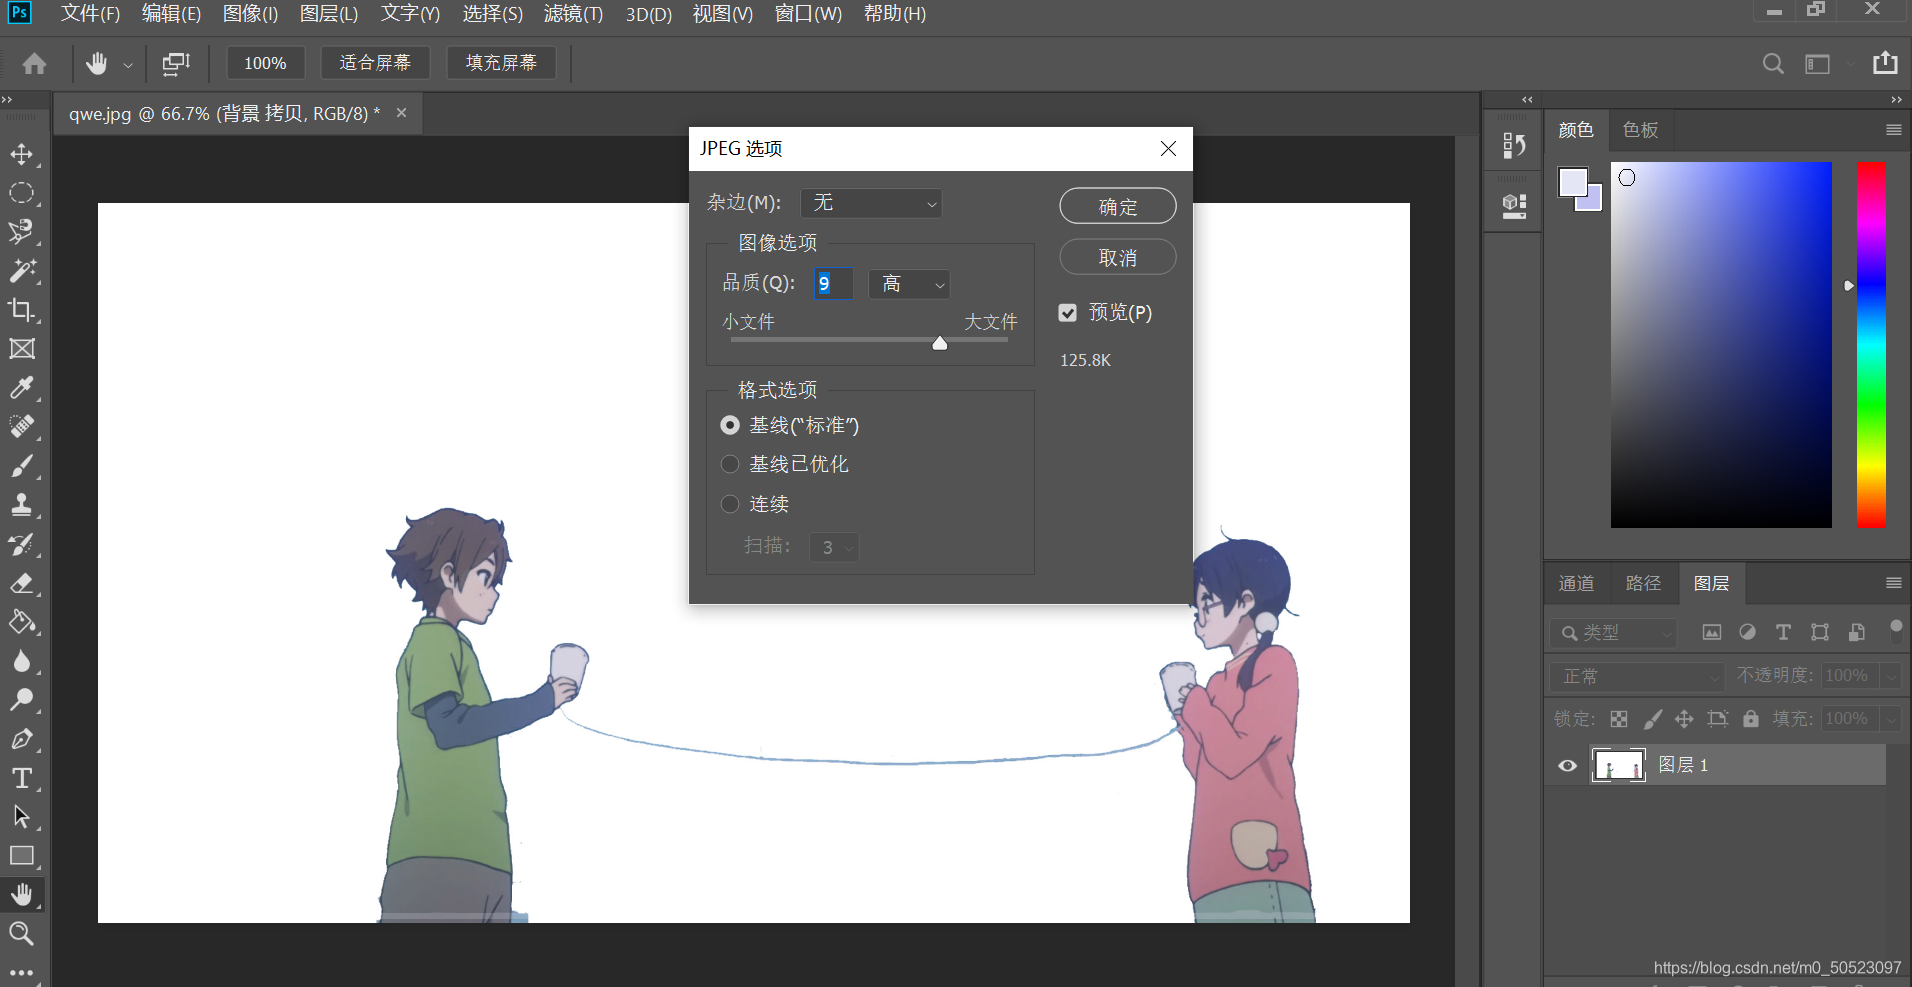Toggle lock position icon

tap(1685, 719)
